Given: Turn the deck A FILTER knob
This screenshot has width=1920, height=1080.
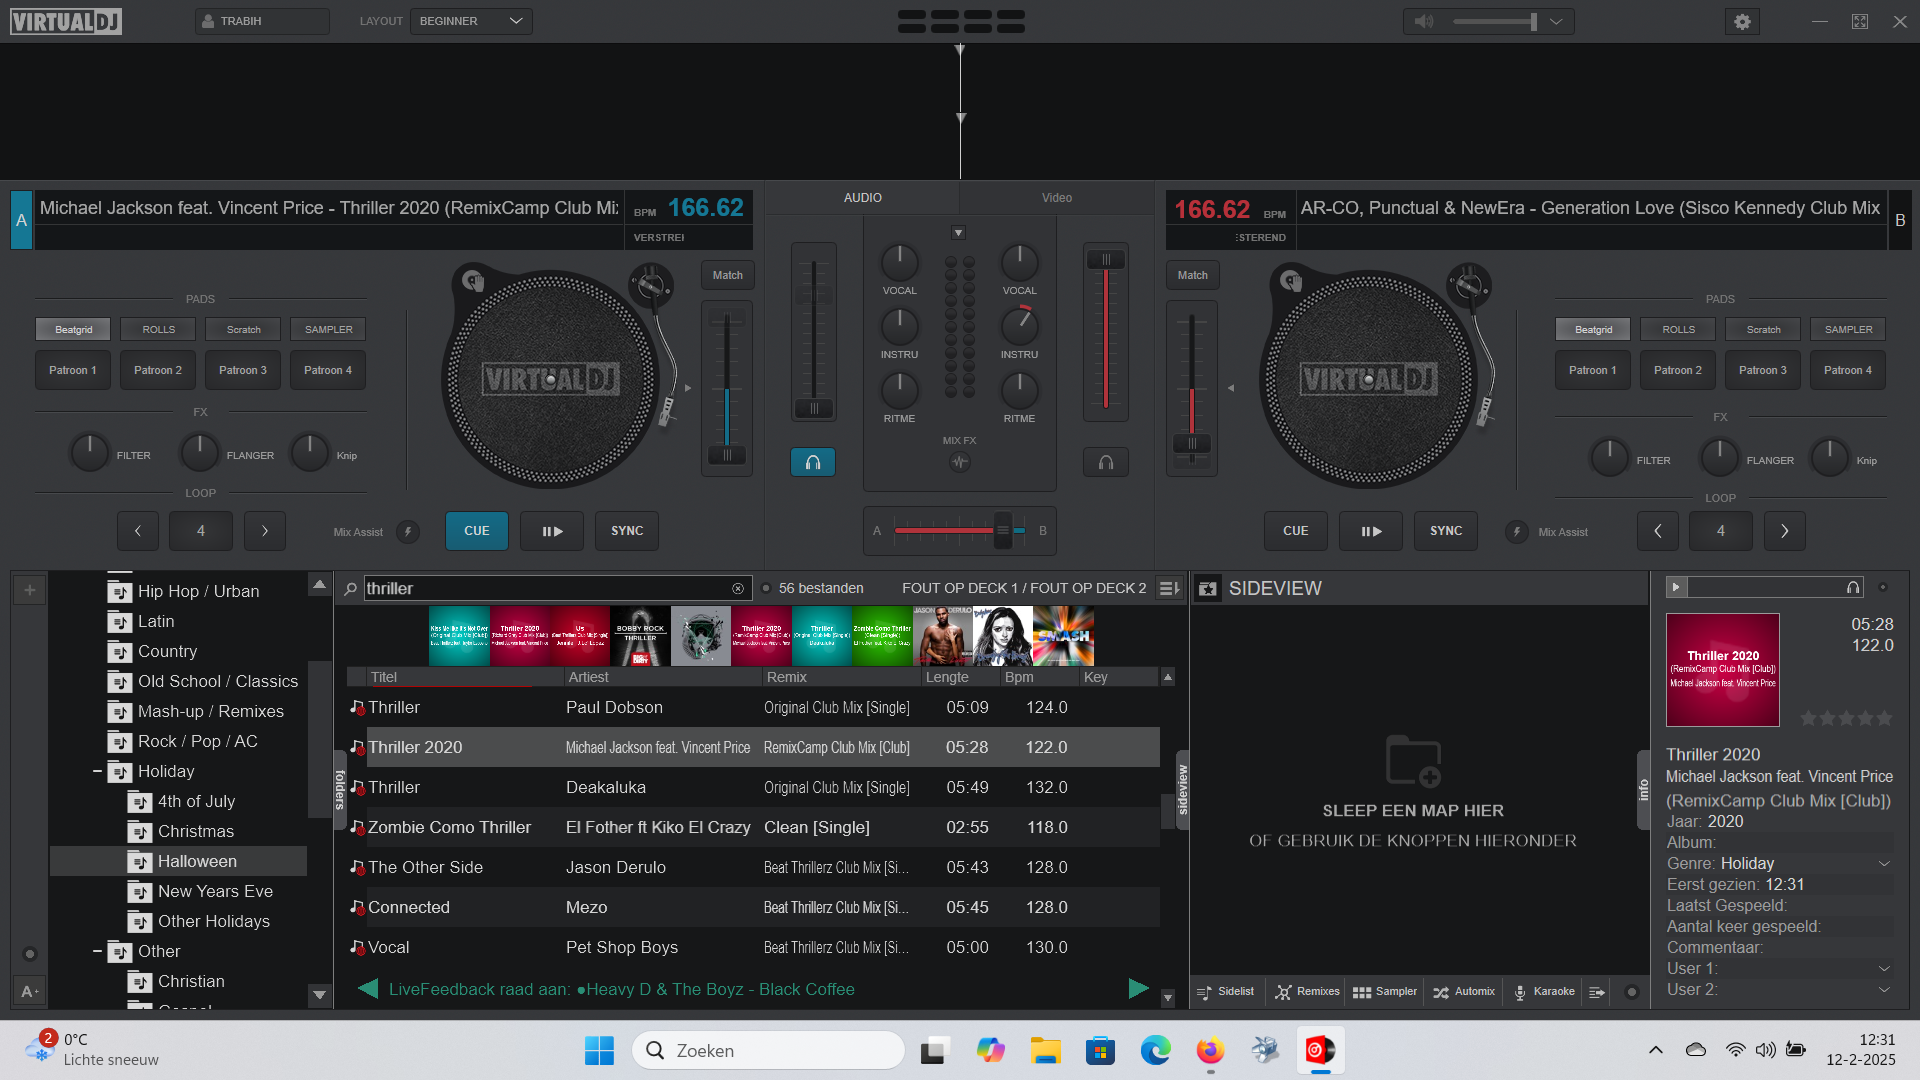Looking at the screenshot, I should pyautogui.click(x=90, y=453).
